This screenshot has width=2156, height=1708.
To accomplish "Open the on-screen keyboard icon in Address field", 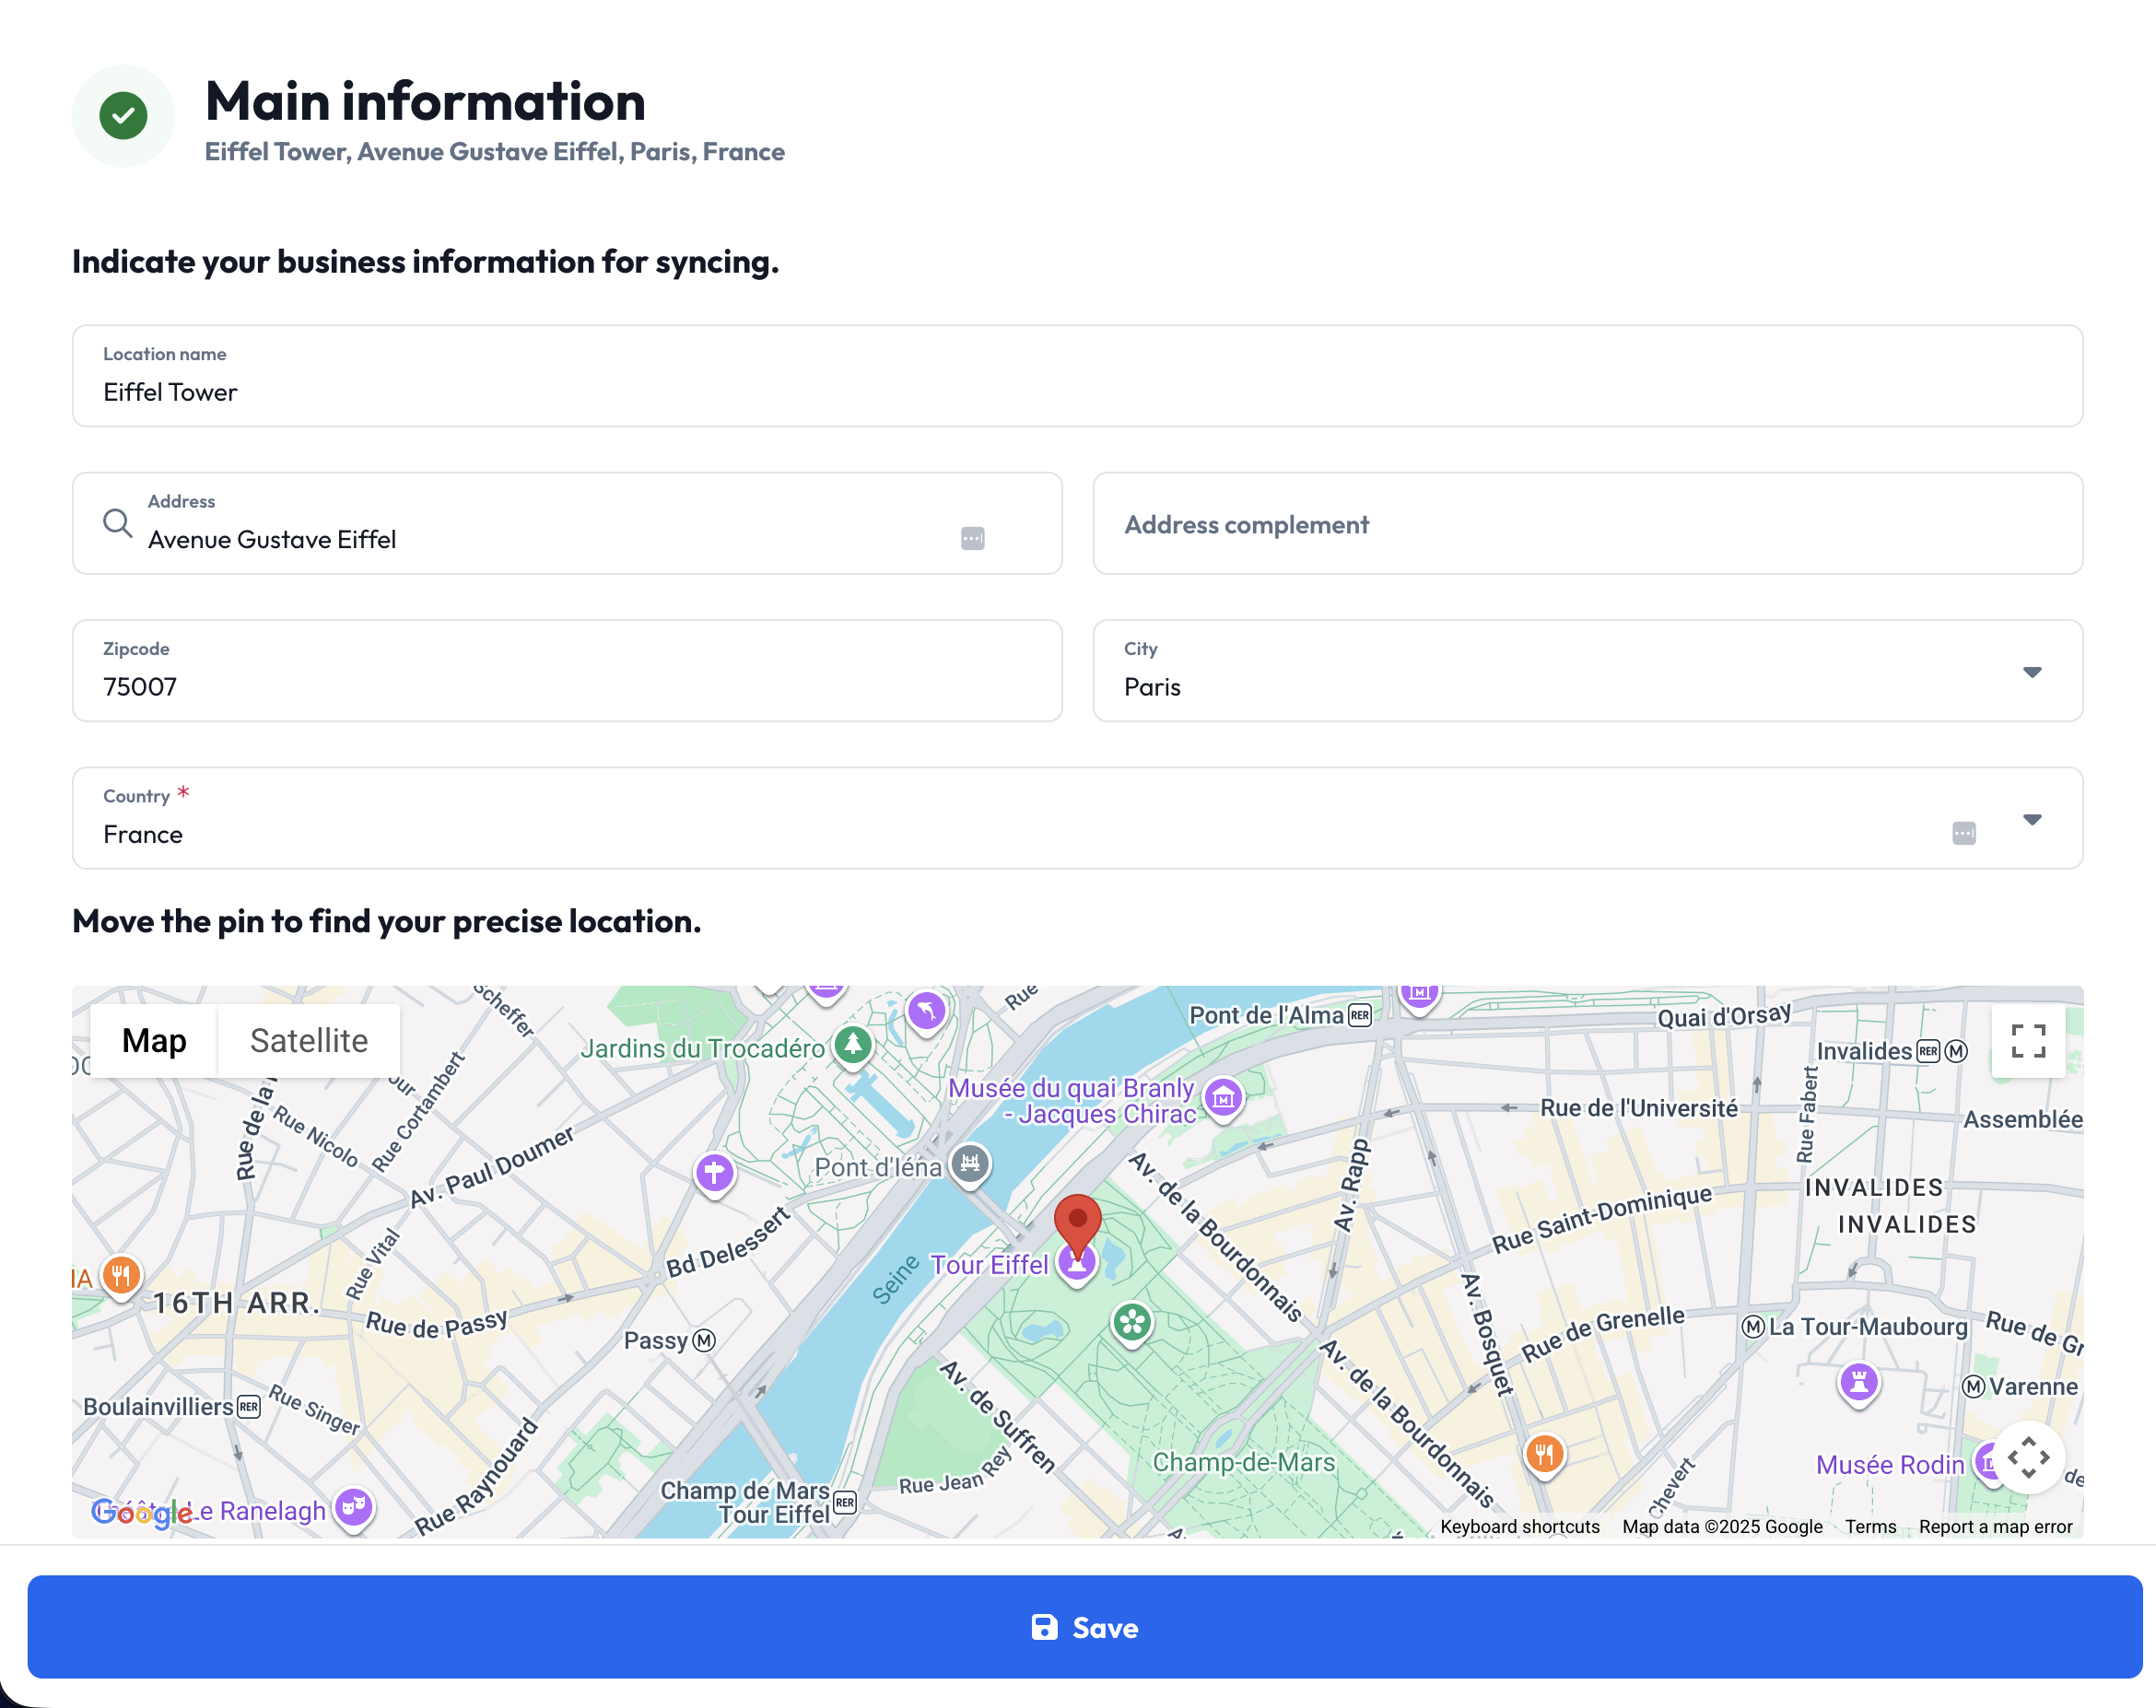I will pos(973,538).
